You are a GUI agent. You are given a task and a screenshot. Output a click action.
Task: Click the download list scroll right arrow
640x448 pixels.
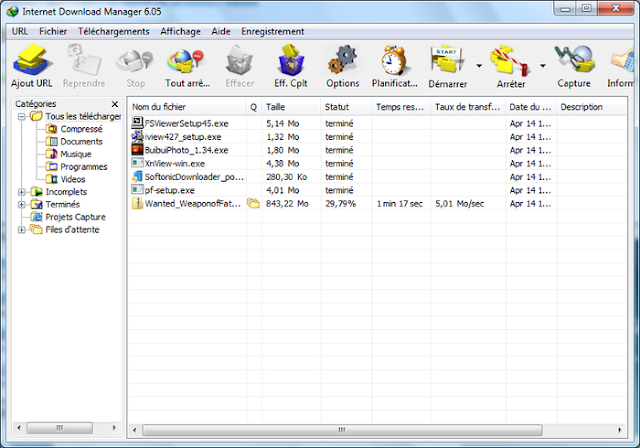pos(620,430)
